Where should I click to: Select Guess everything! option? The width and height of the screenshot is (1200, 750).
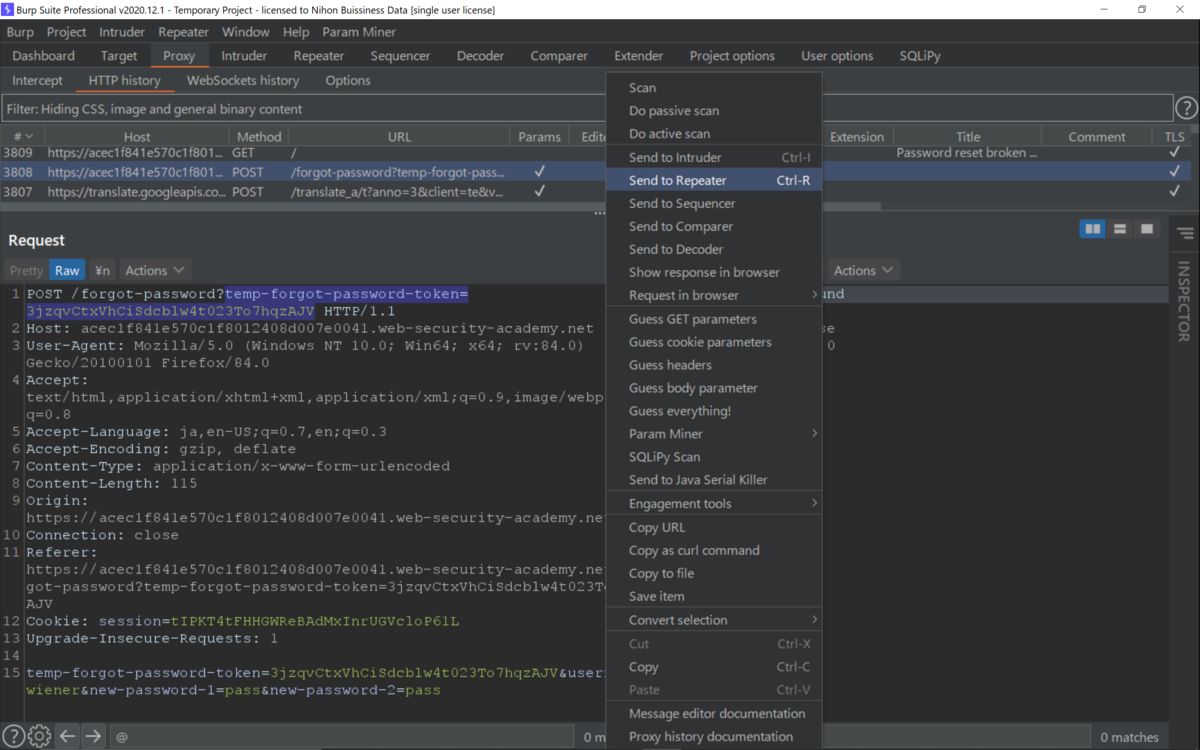click(714, 410)
